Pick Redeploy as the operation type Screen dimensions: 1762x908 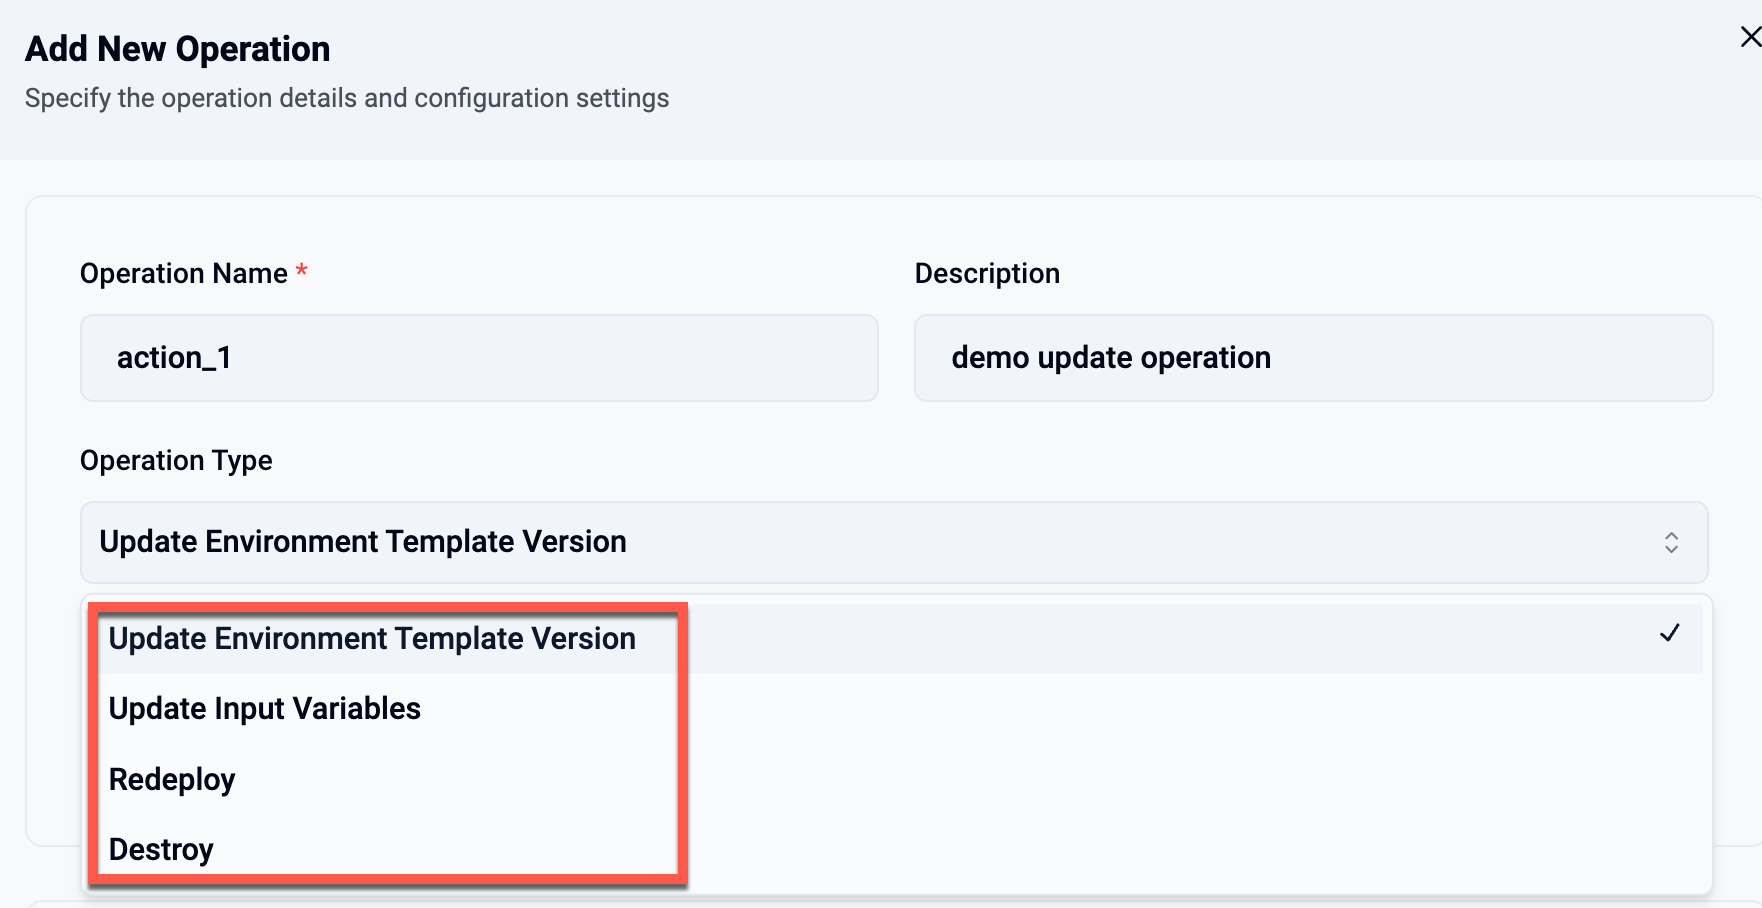pyautogui.click(x=172, y=779)
